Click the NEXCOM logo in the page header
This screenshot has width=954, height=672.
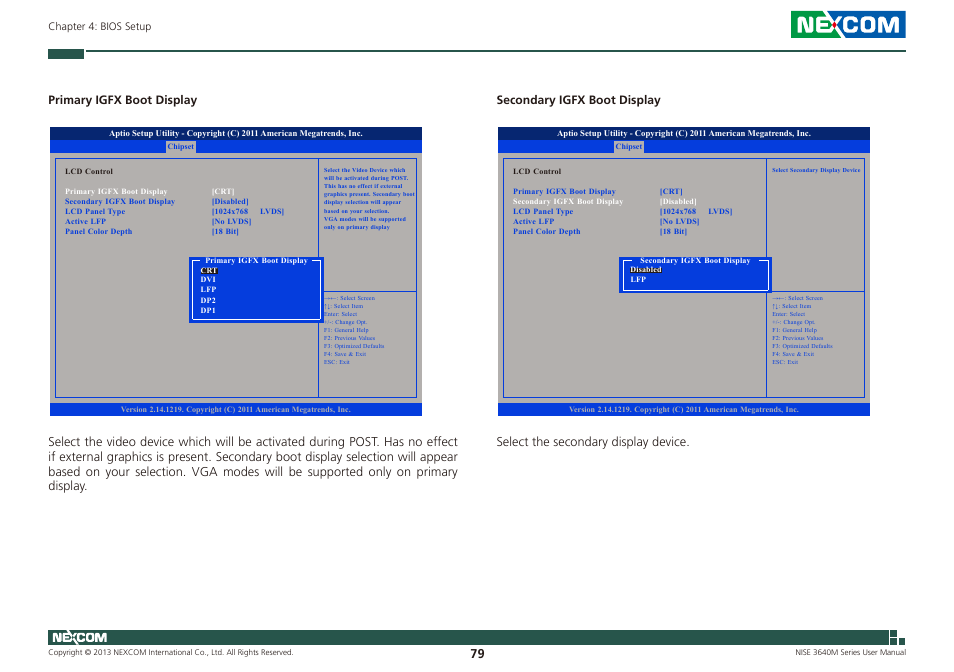848,24
